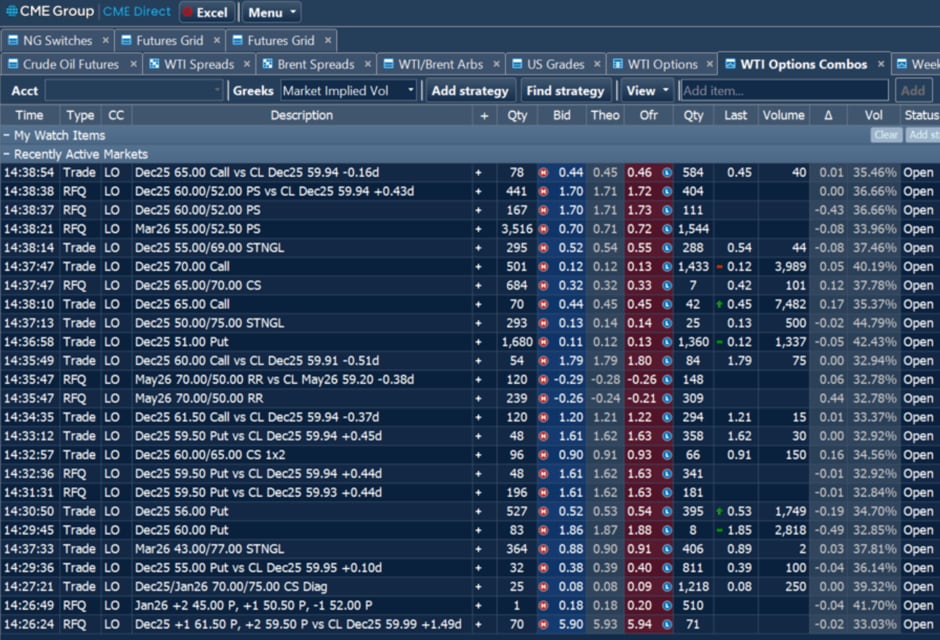Viewport: 940px width, 640px height.
Task: Click plus icon on Mar26 55.00/52.50 PS row
Action: 478,229
